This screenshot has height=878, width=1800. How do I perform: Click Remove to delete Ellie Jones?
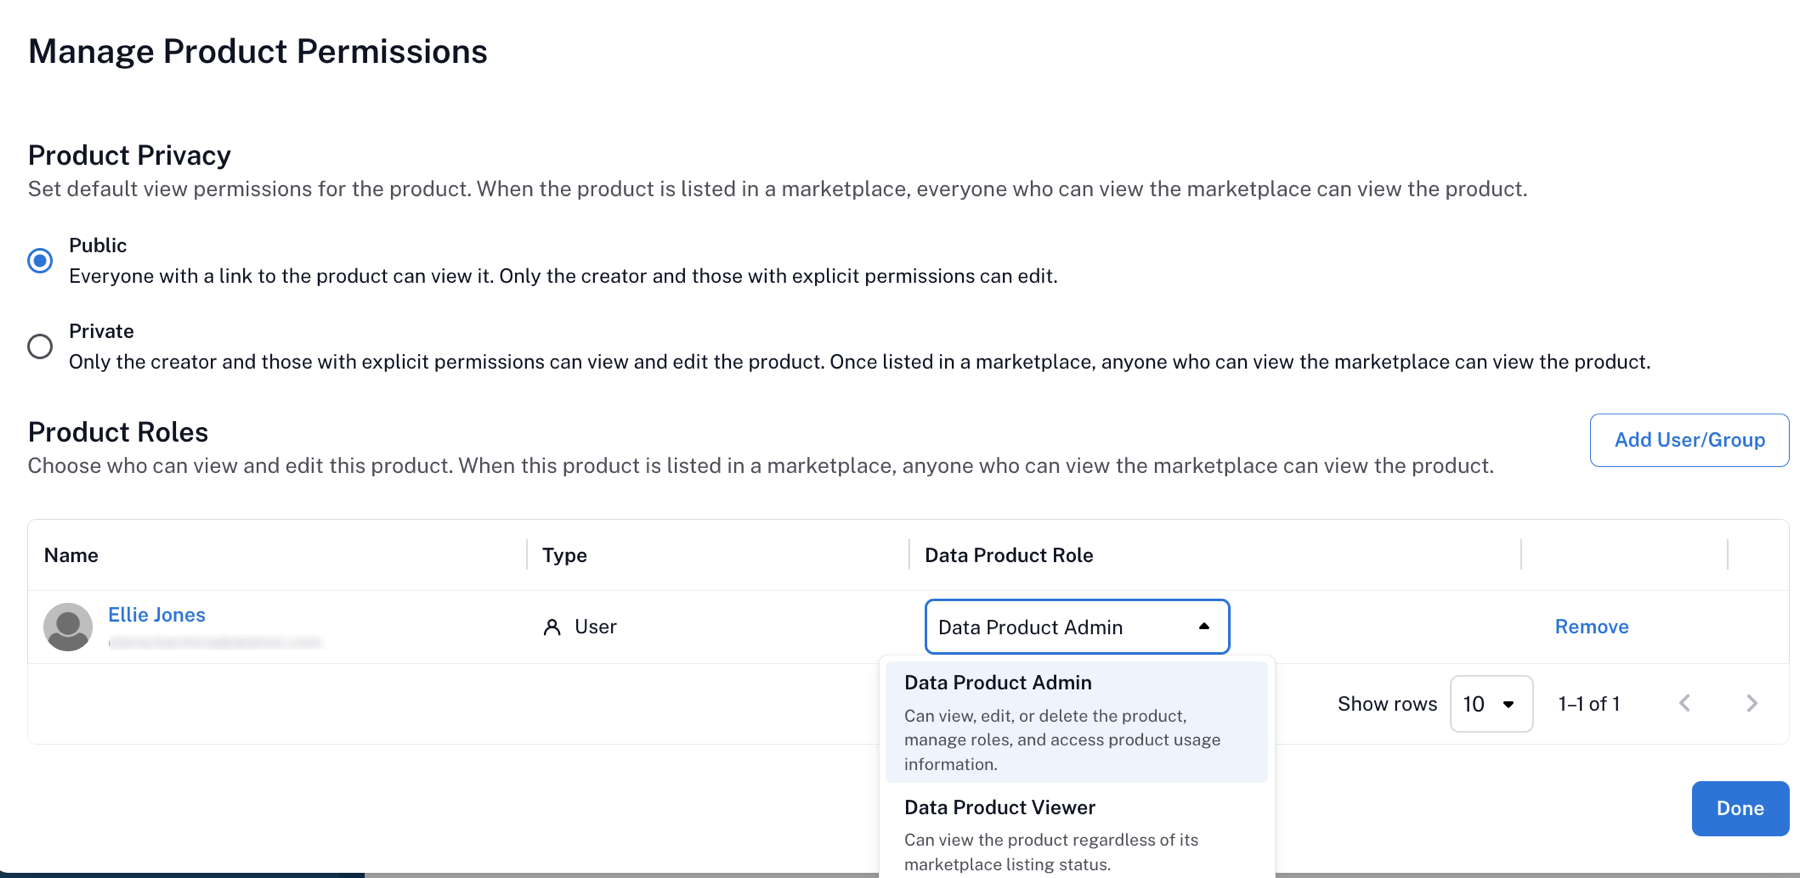point(1591,626)
